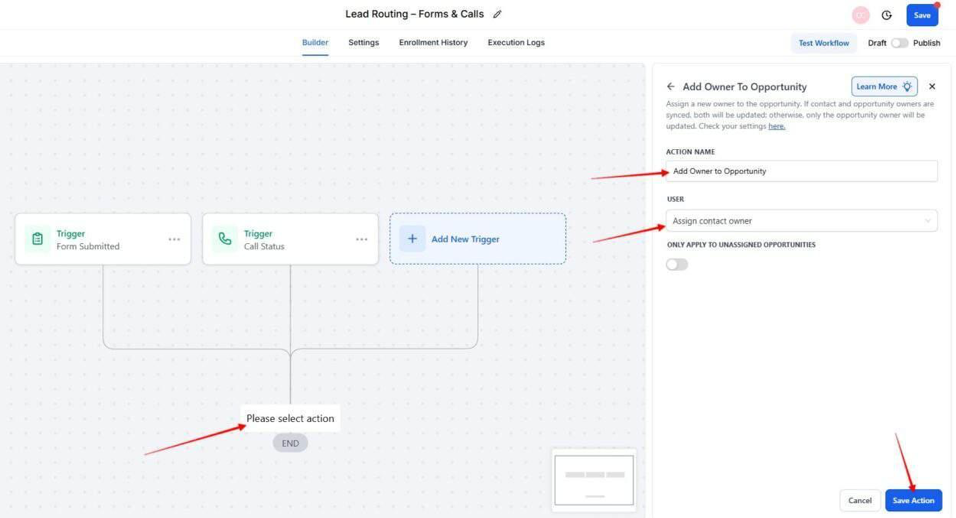Click the workflow minimap thumbnail
This screenshot has width=956, height=518.
click(594, 480)
